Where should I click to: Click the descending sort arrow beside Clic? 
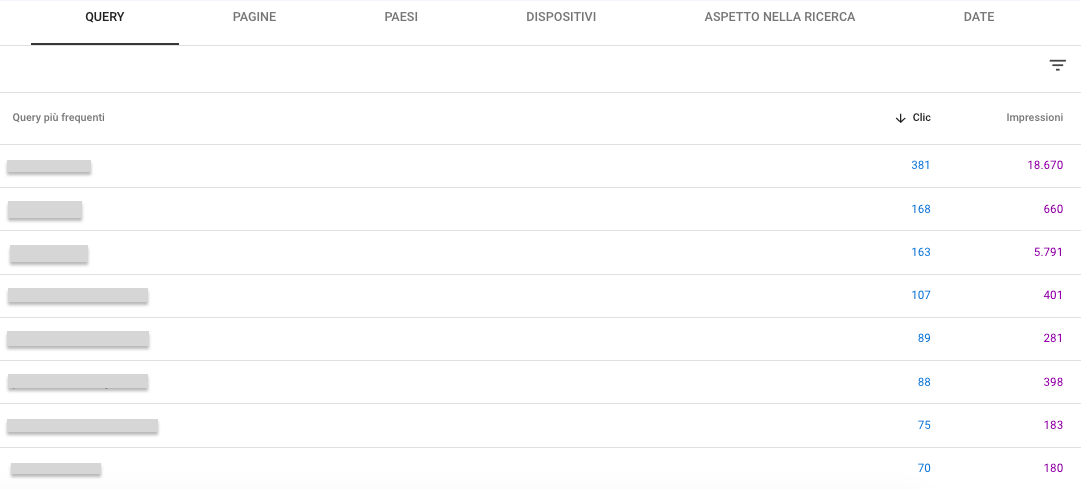[x=901, y=118]
